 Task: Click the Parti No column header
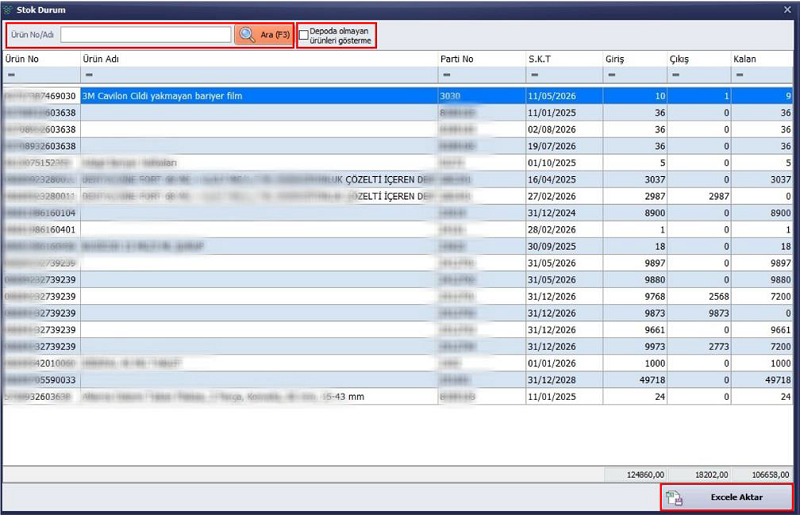click(481, 59)
